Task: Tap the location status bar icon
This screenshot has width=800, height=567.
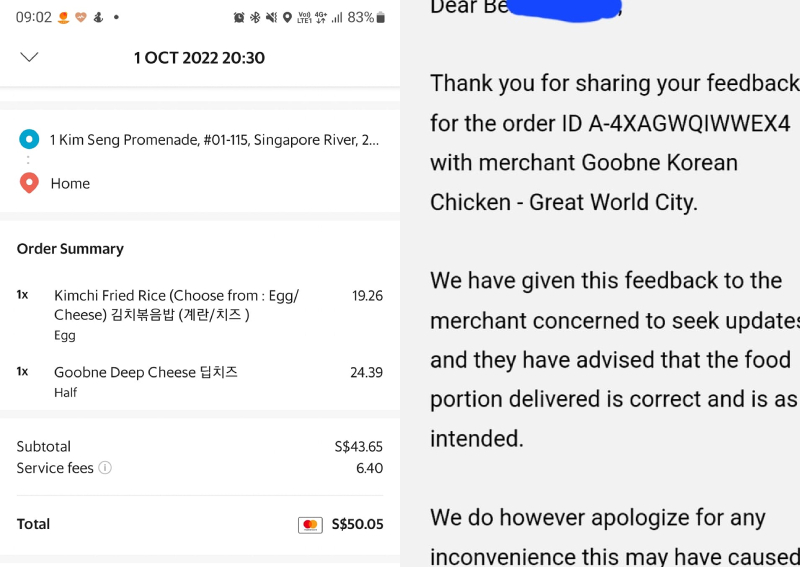Action: 287,18
